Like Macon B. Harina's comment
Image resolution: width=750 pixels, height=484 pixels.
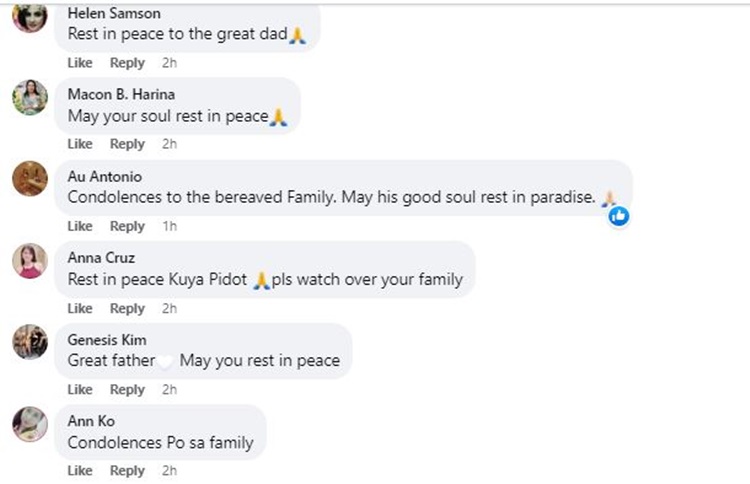[x=80, y=144]
